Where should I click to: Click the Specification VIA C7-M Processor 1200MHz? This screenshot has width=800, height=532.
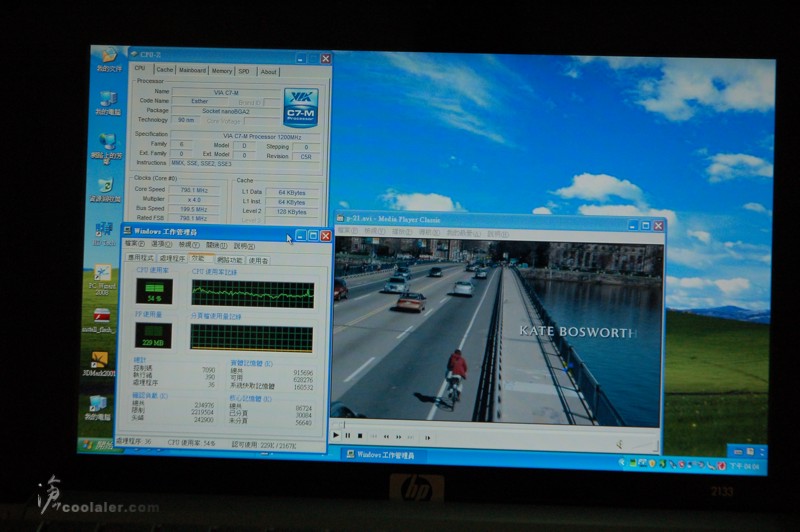click(246, 136)
